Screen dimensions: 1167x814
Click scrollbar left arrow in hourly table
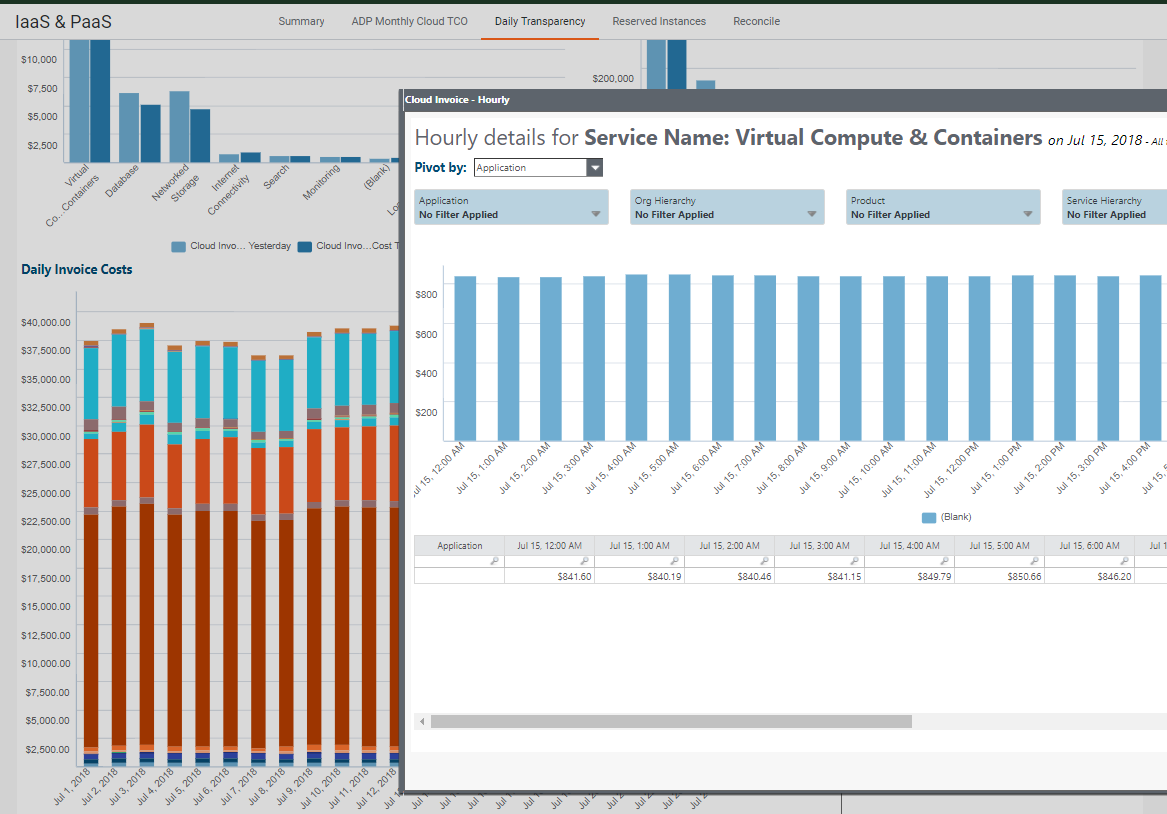422,721
